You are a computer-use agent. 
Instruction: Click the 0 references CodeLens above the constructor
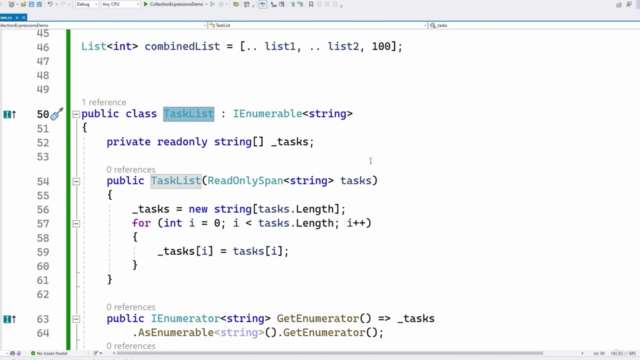[x=131, y=169]
